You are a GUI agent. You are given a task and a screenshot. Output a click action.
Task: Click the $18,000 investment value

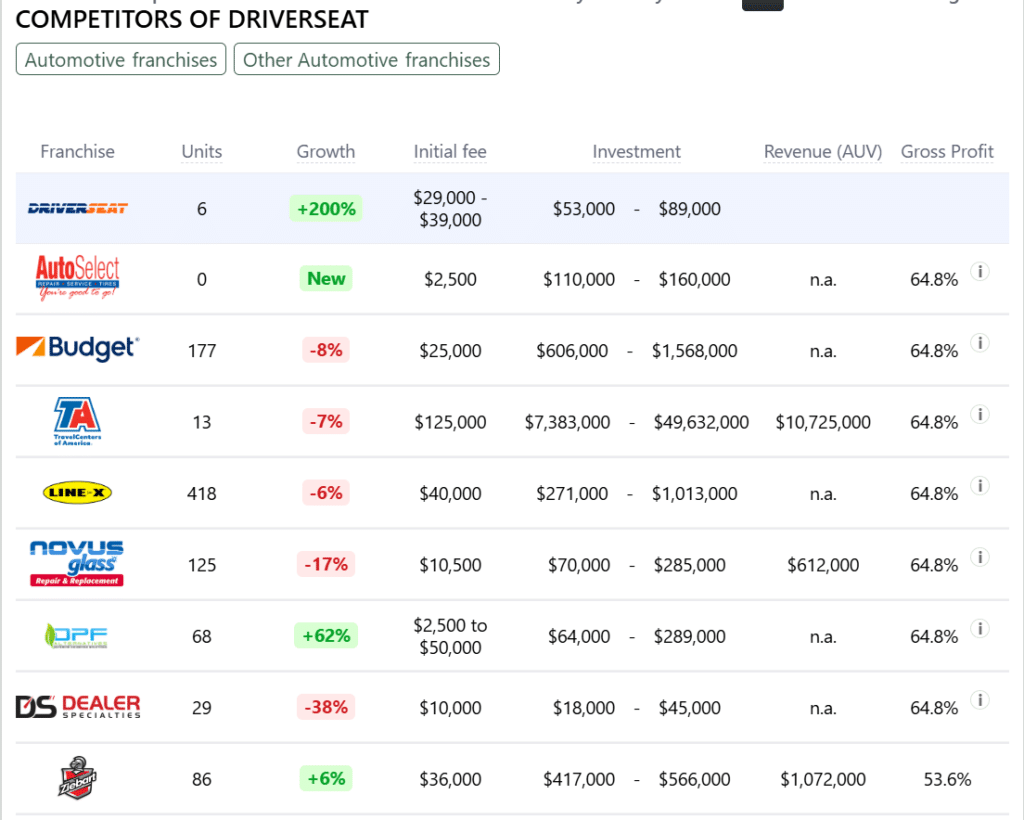point(584,708)
